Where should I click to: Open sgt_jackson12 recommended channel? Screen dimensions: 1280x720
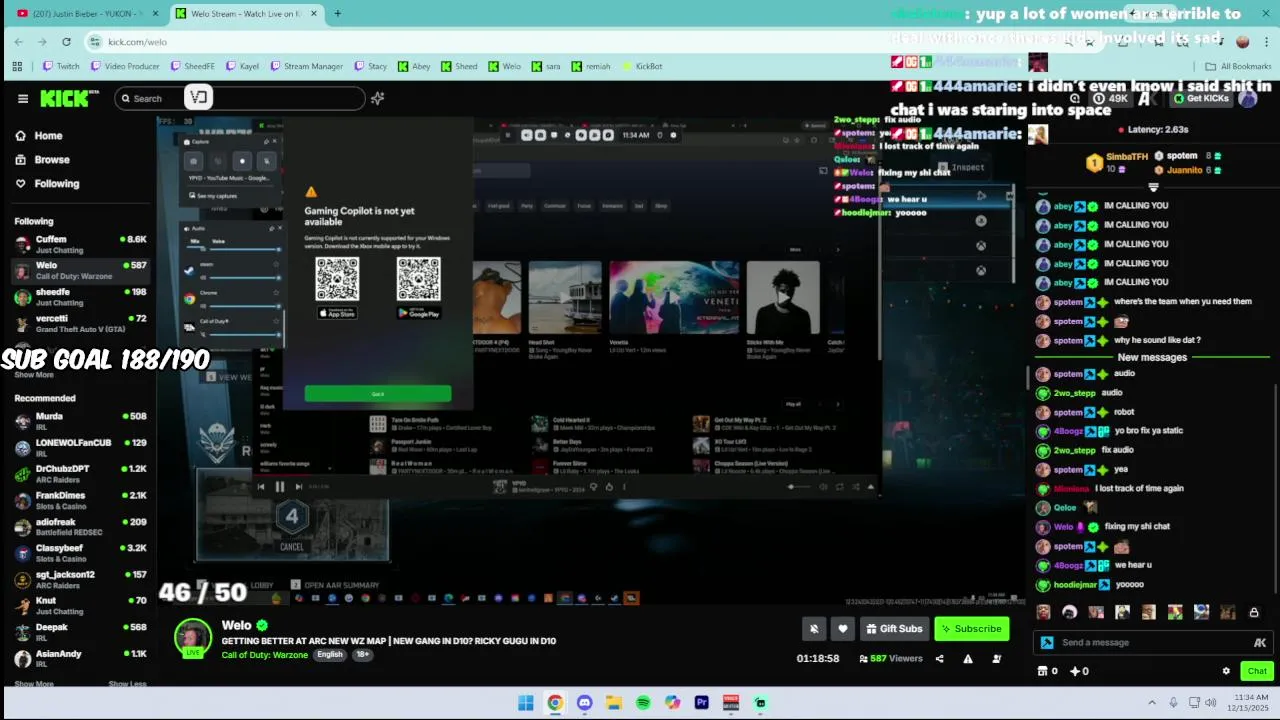[80, 579]
